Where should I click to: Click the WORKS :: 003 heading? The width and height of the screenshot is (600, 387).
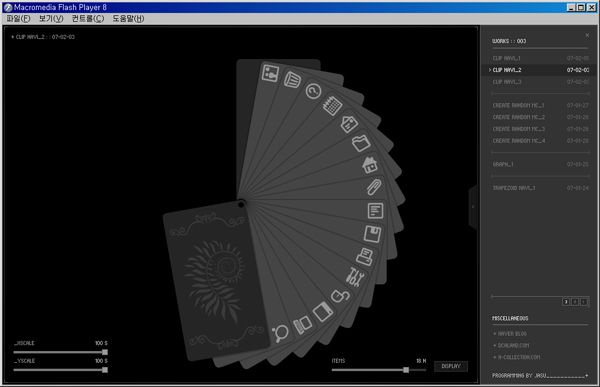tap(509, 41)
